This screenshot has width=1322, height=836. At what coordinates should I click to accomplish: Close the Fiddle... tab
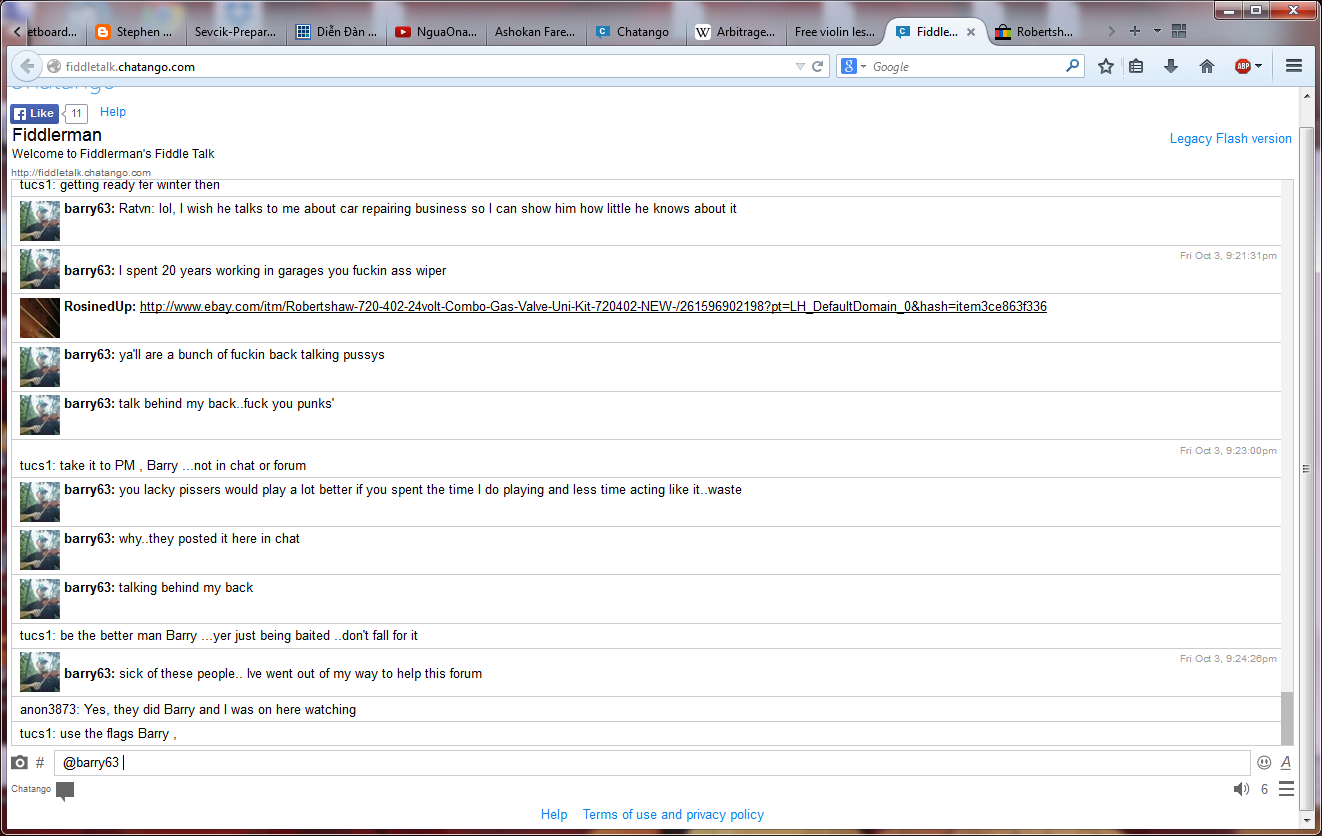(x=970, y=32)
